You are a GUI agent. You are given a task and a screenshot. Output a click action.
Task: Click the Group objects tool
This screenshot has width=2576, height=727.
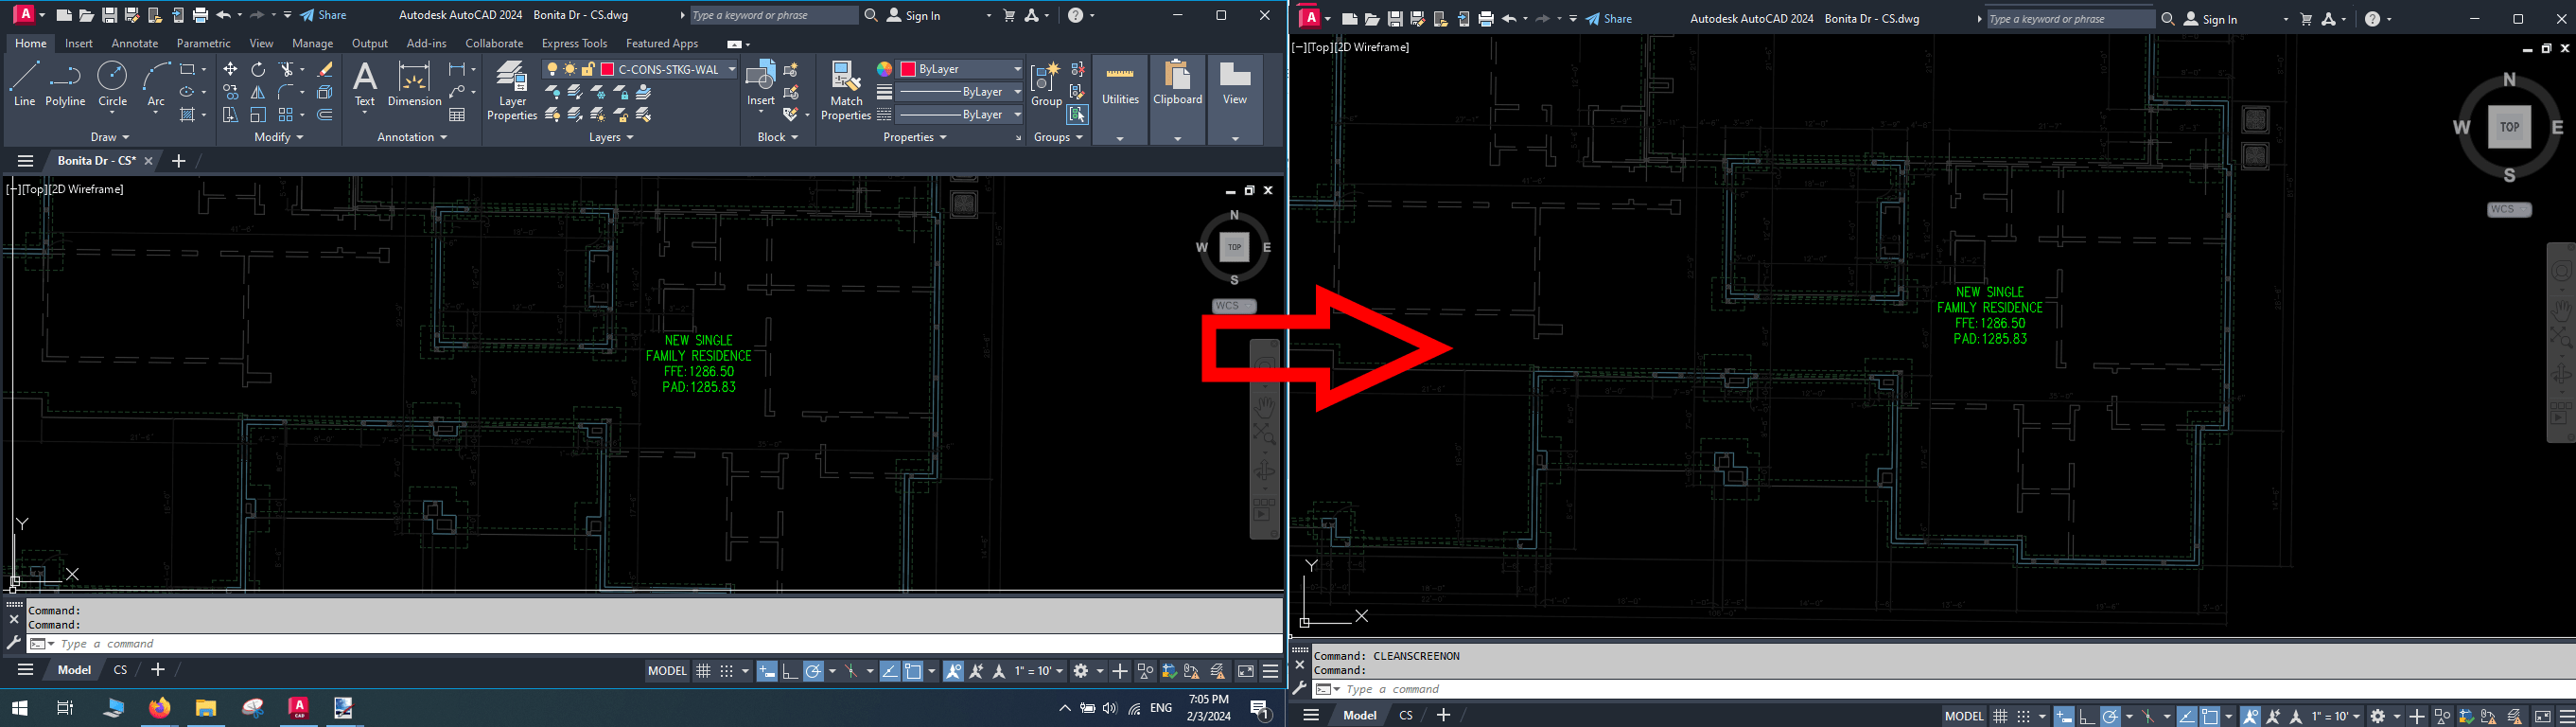(x=1046, y=84)
